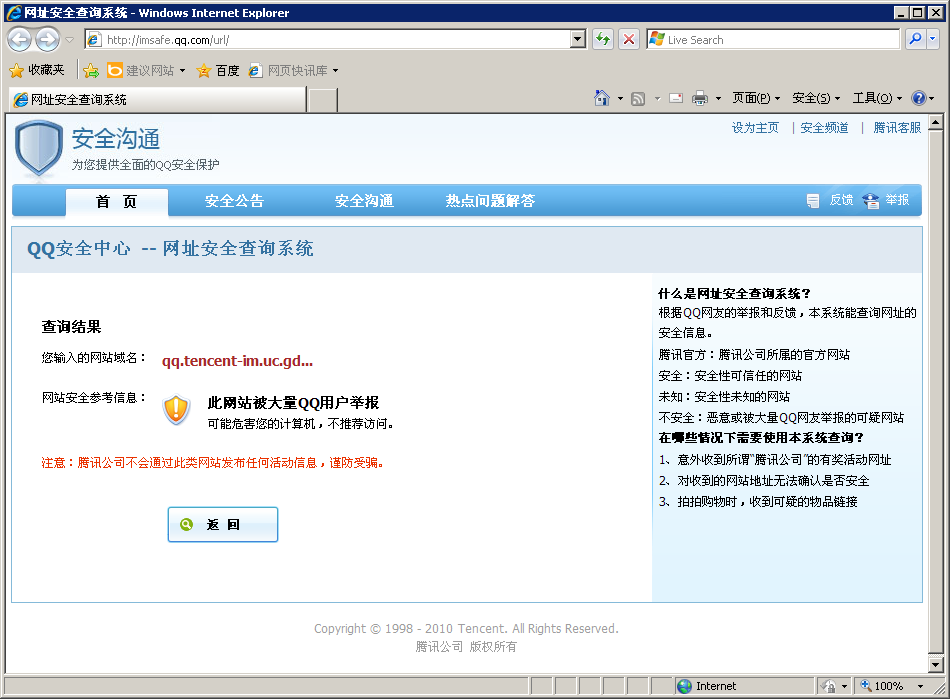
Task: Open a new blank browser tab
Action: click(322, 100)
